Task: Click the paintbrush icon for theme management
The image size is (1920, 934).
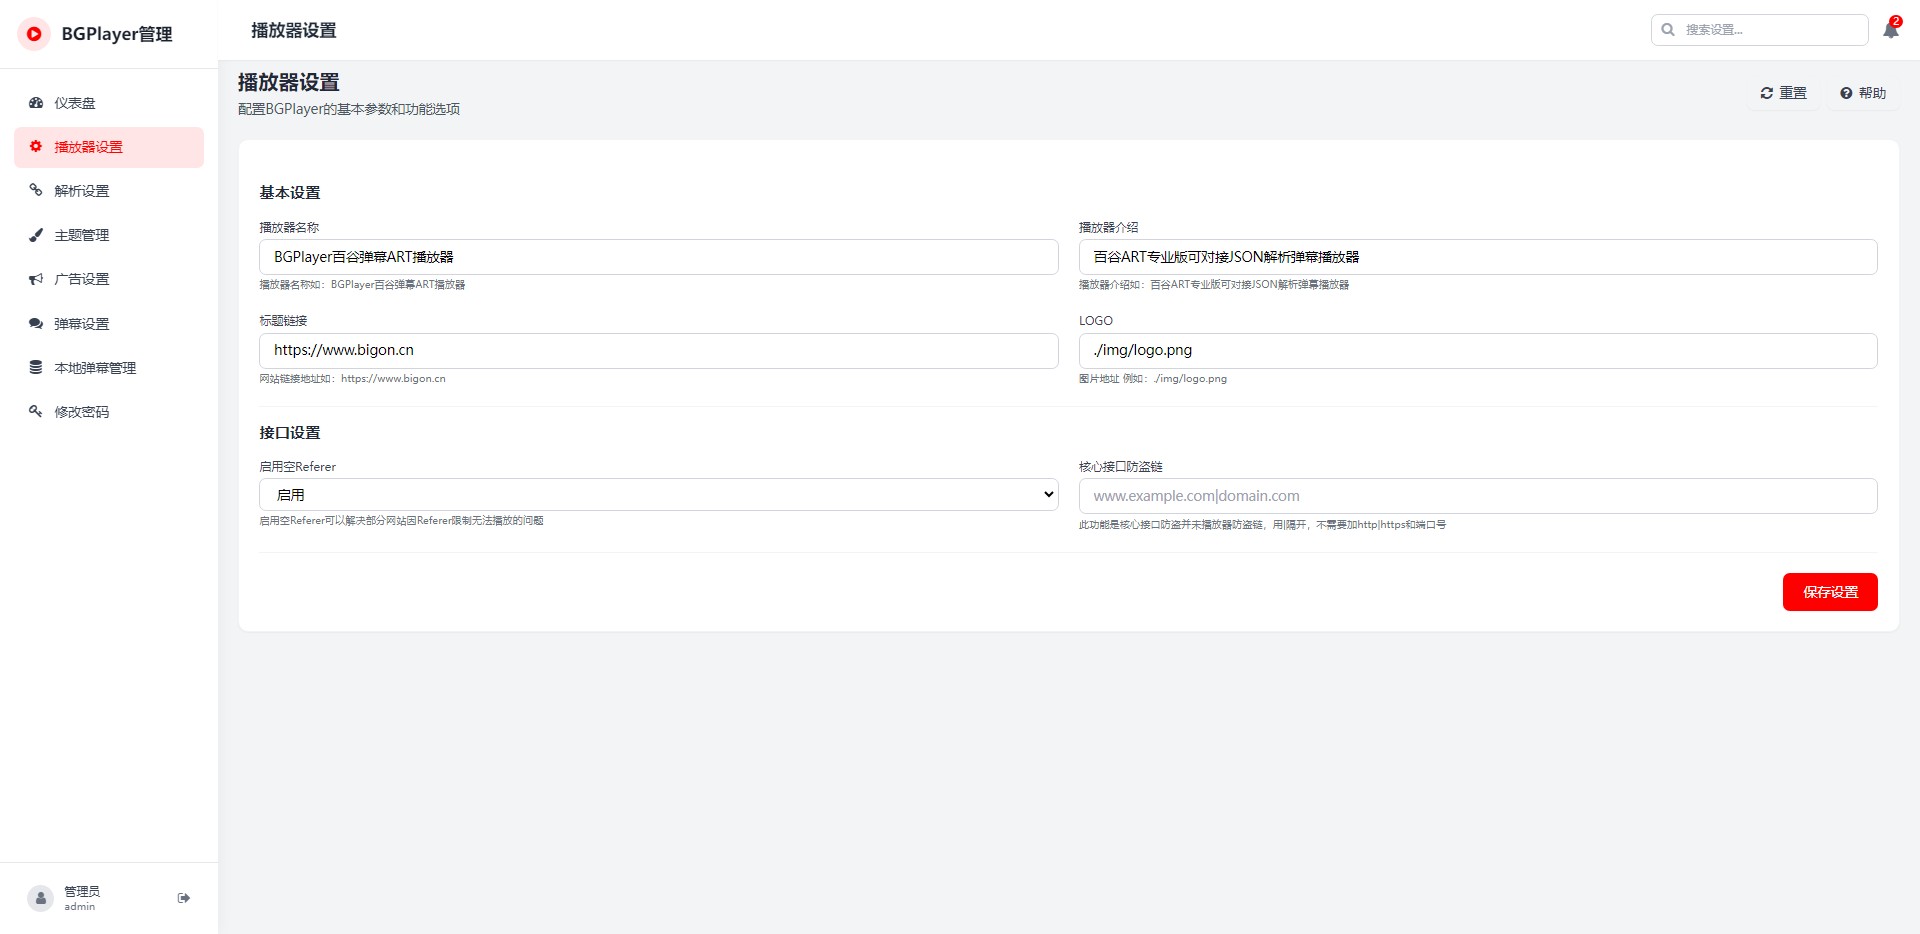Action: [36, 235]
